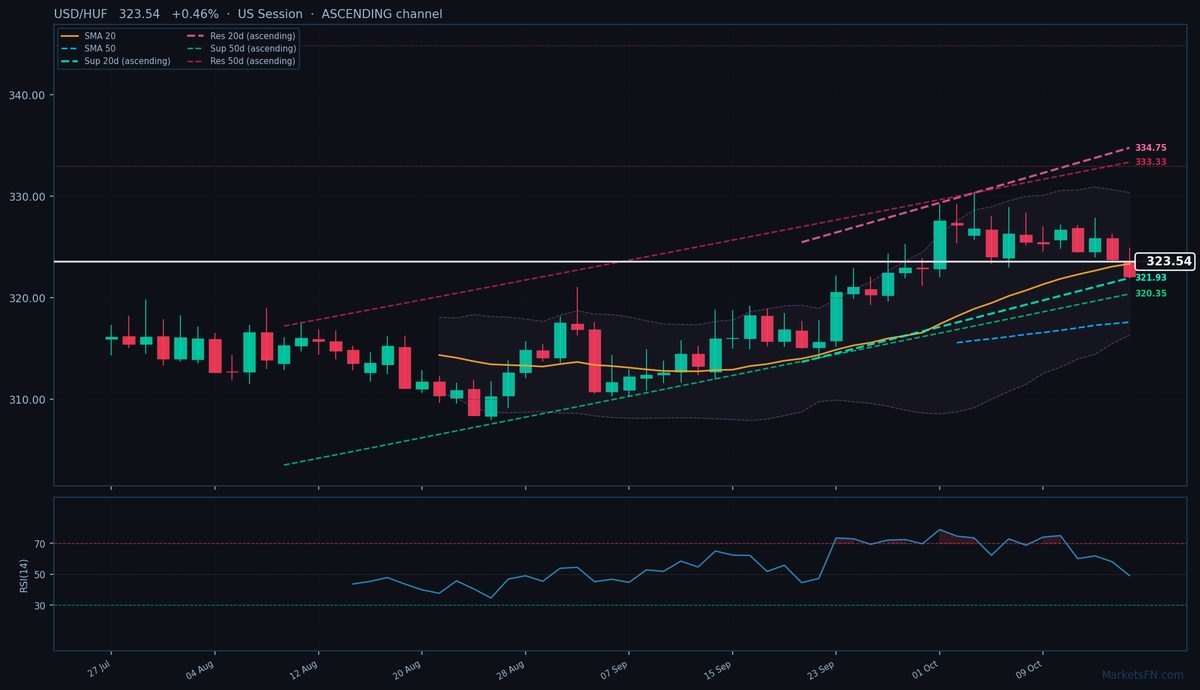Viewport: 1200px width, 690px height.
Task: Click the 310.00 price axis label
Action: tap(29, 400)
